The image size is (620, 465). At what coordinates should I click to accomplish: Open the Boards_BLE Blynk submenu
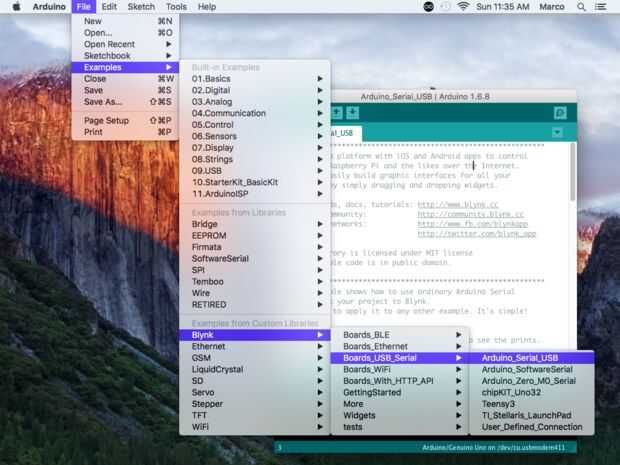400,335
